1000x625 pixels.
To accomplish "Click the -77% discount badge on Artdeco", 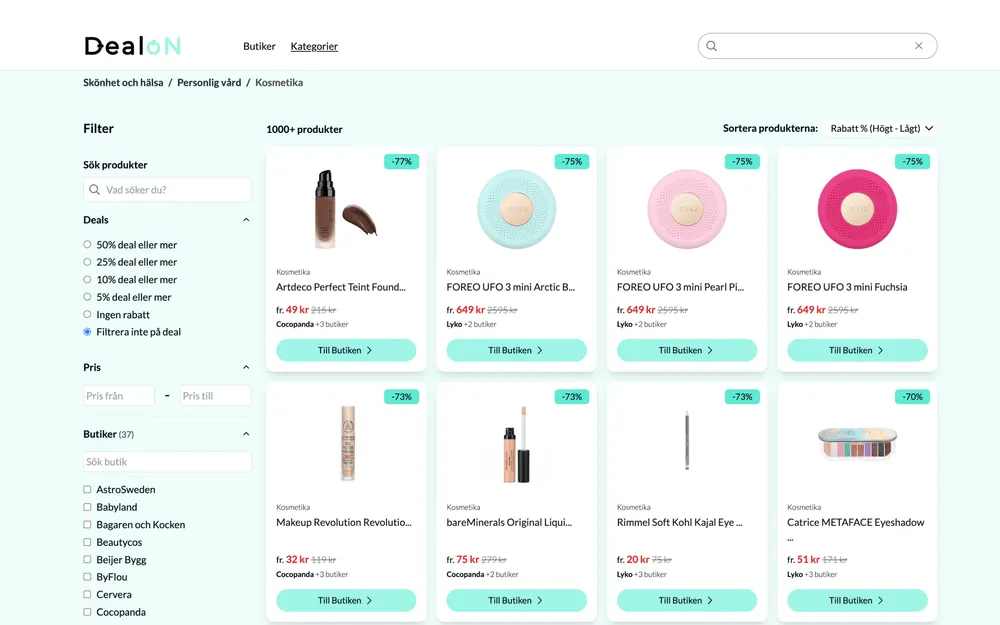I will [x=401, y=161].
